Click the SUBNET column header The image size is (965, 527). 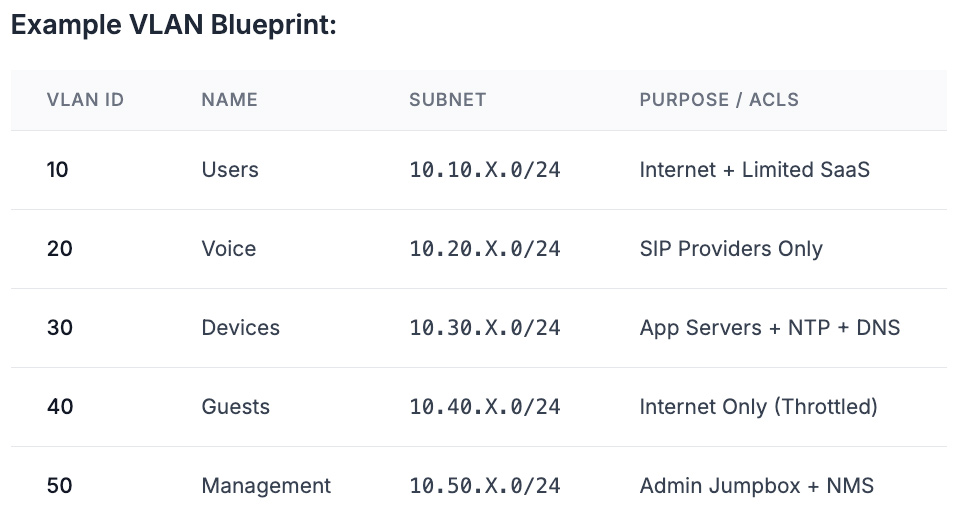click(447, 100)
